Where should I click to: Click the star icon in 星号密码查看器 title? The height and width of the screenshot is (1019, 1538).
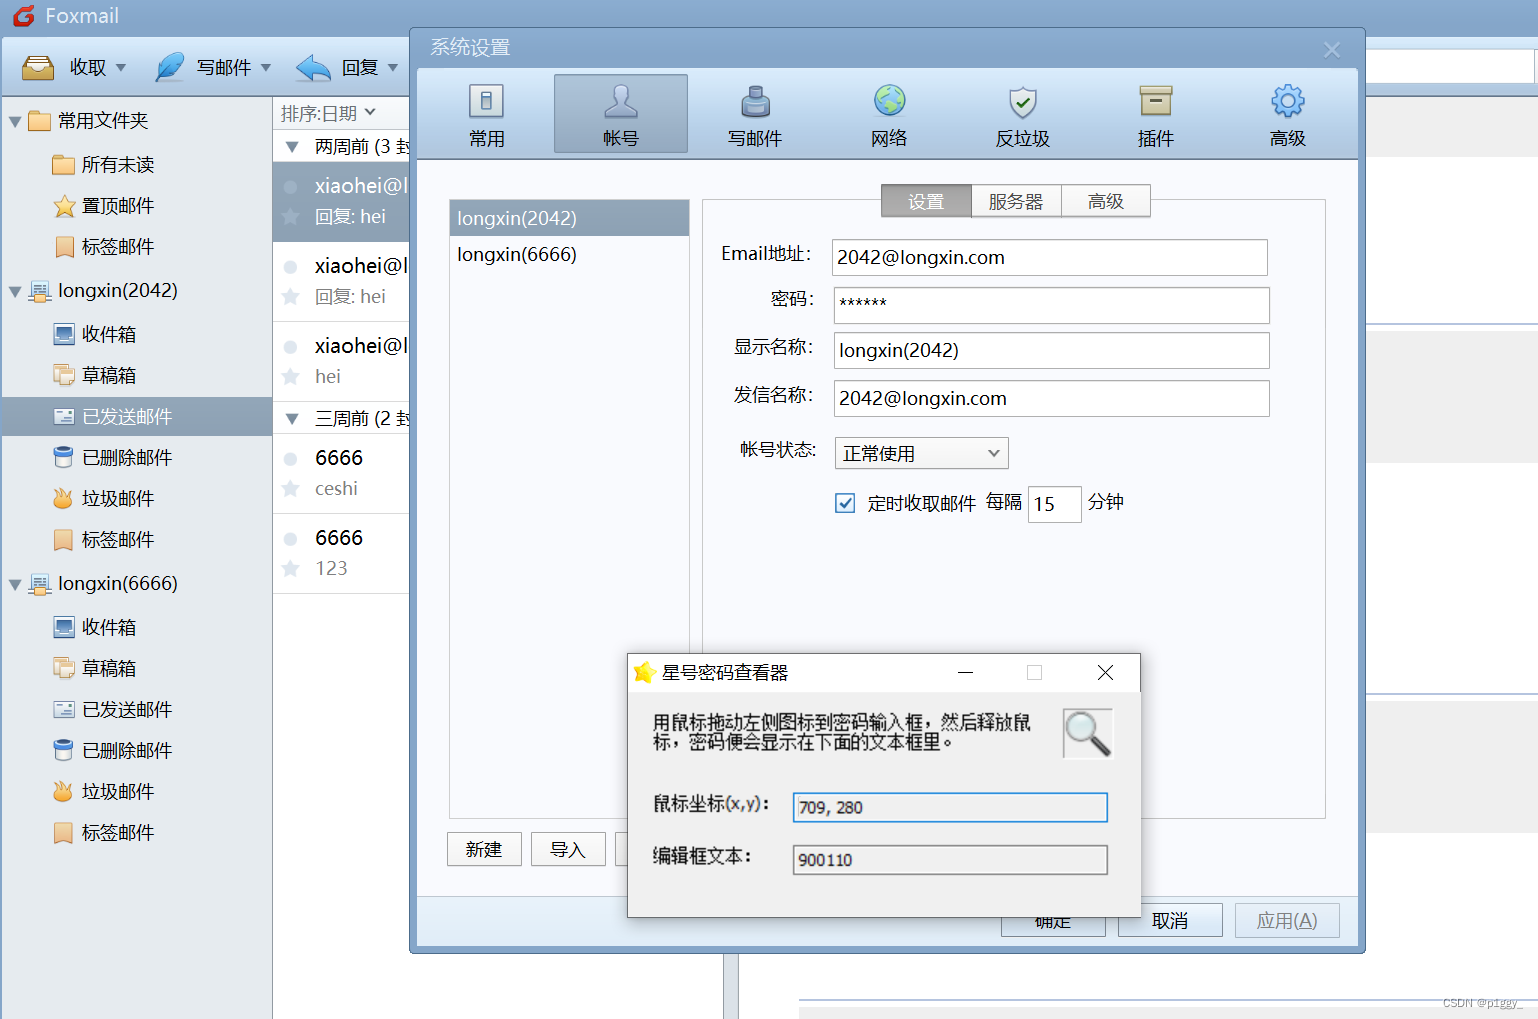tap(645, 672)
